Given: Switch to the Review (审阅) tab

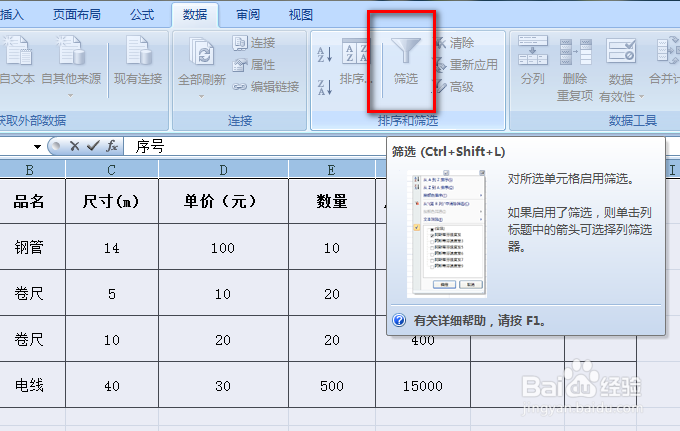Looking at the screenshot, I should (x=248, y=15).
